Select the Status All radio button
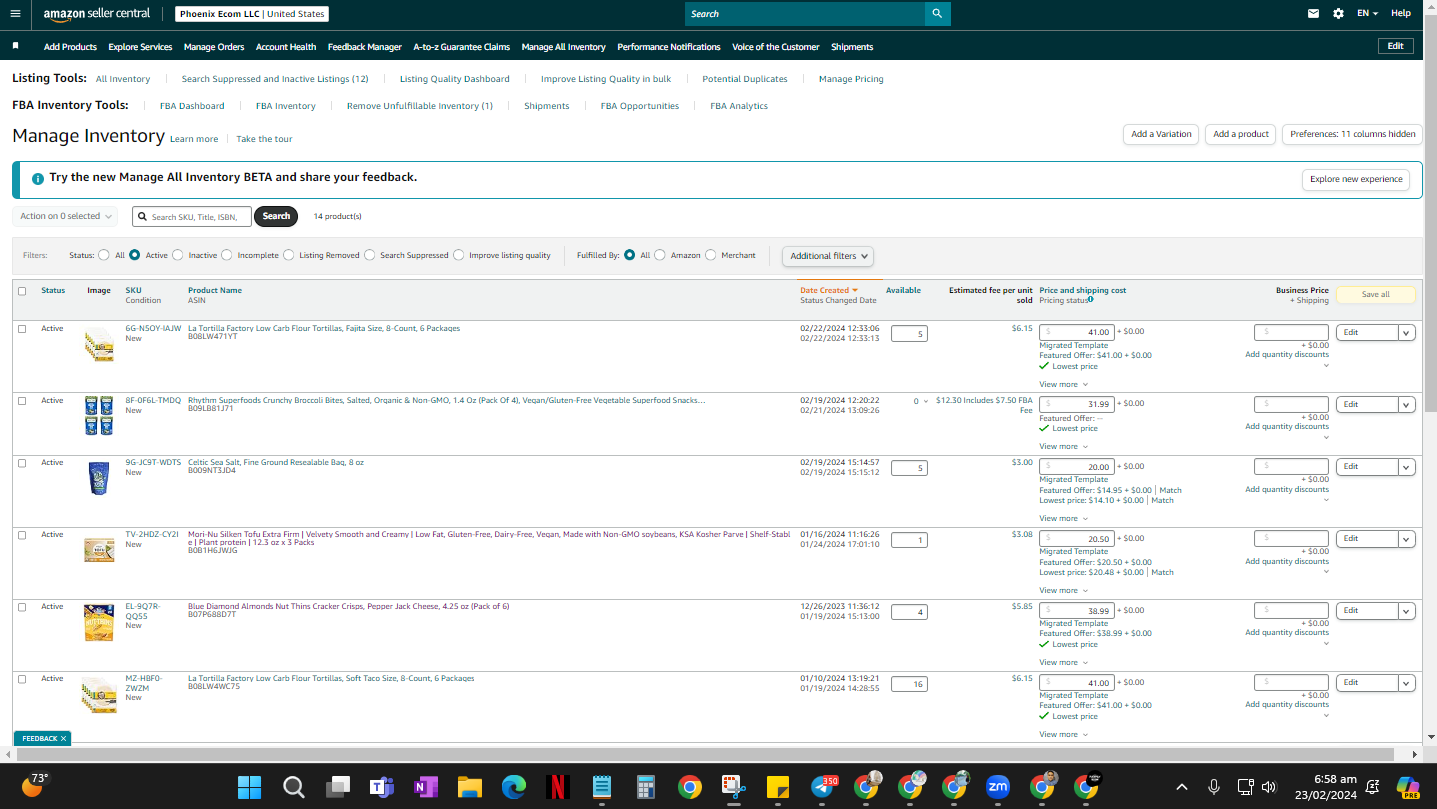 (x=104, y=255)
